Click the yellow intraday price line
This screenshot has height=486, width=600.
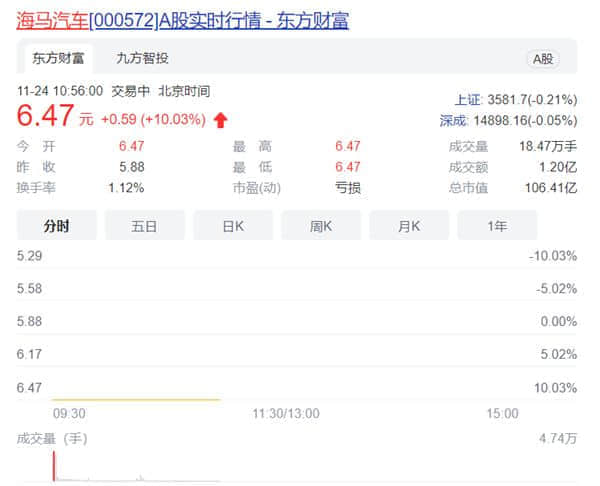[x=136, y=399]
